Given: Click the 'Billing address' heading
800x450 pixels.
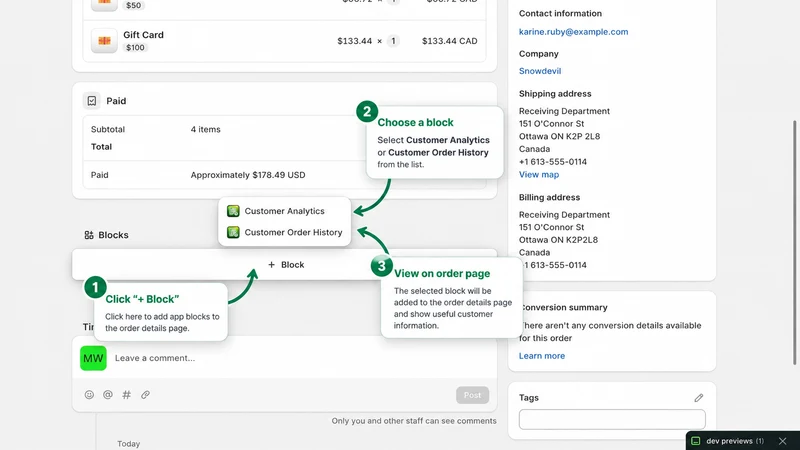Looking at the screenshot, I should click(549, 197).
